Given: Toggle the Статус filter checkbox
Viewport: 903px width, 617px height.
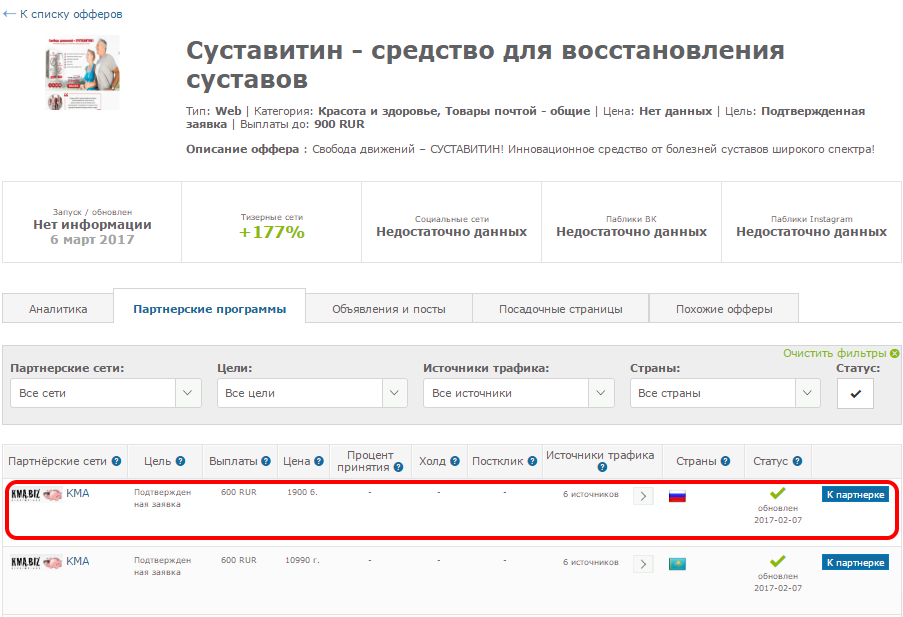Looking at the screenshot, I should click(855, 393).
